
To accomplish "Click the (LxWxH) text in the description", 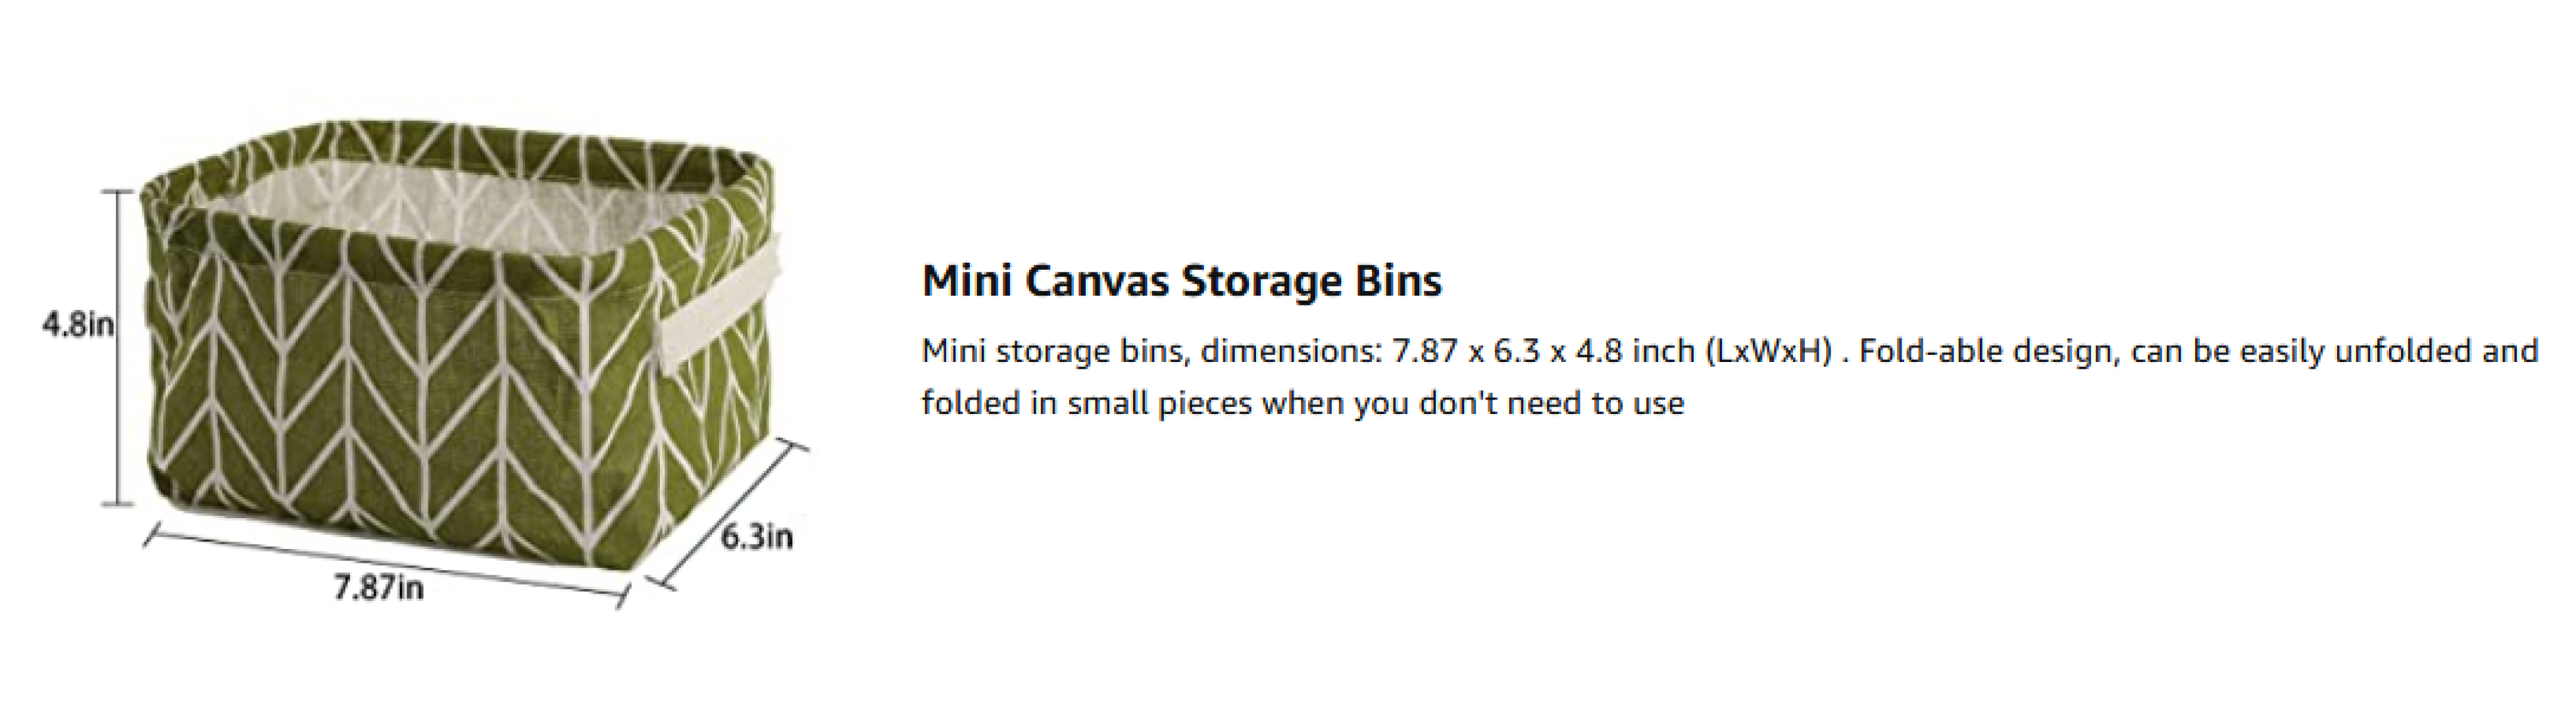I will [x=1769, y=351].
